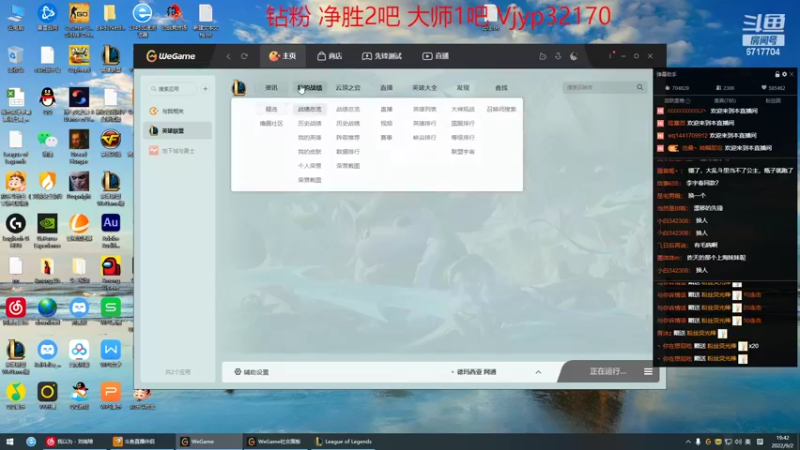The height and width of the screenshot is (450, 800).
Task: Open 辅助设置 settings at bottom
Action: (x=252, y=372)
